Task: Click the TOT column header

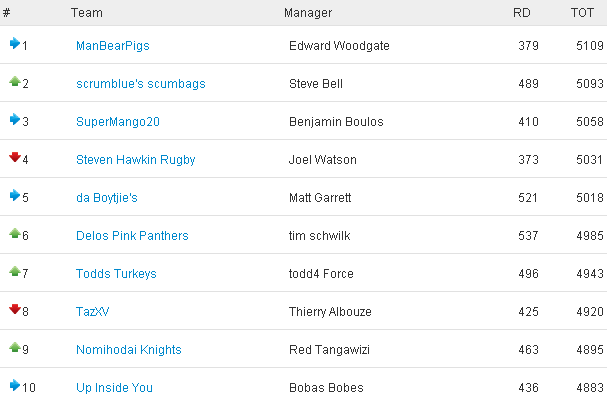Action: (x=582, y=13)
